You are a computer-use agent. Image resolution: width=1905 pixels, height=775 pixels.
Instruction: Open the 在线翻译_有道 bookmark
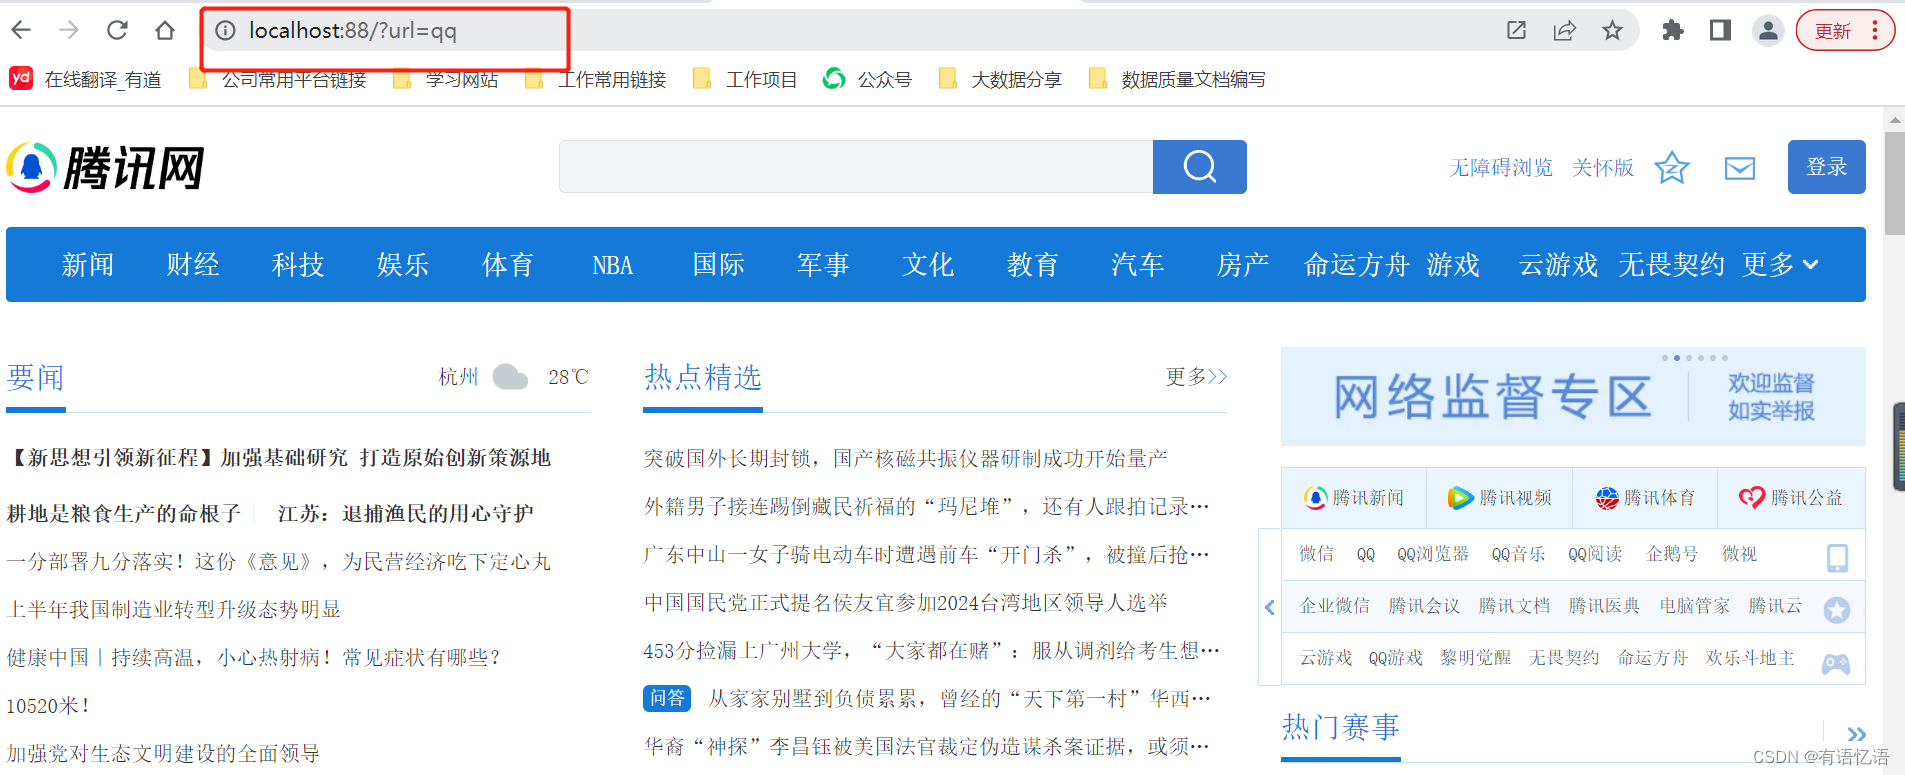(x=85, y=79)
